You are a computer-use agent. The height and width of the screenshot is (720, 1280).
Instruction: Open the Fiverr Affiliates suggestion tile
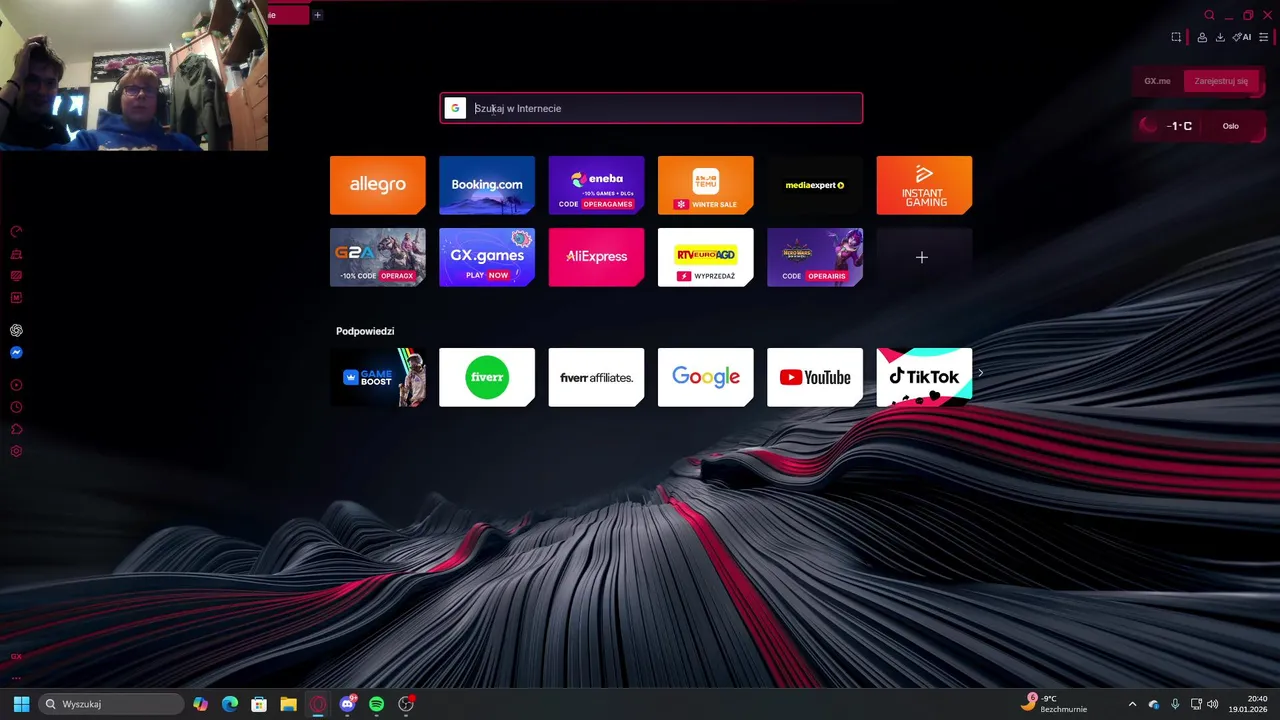596,377
